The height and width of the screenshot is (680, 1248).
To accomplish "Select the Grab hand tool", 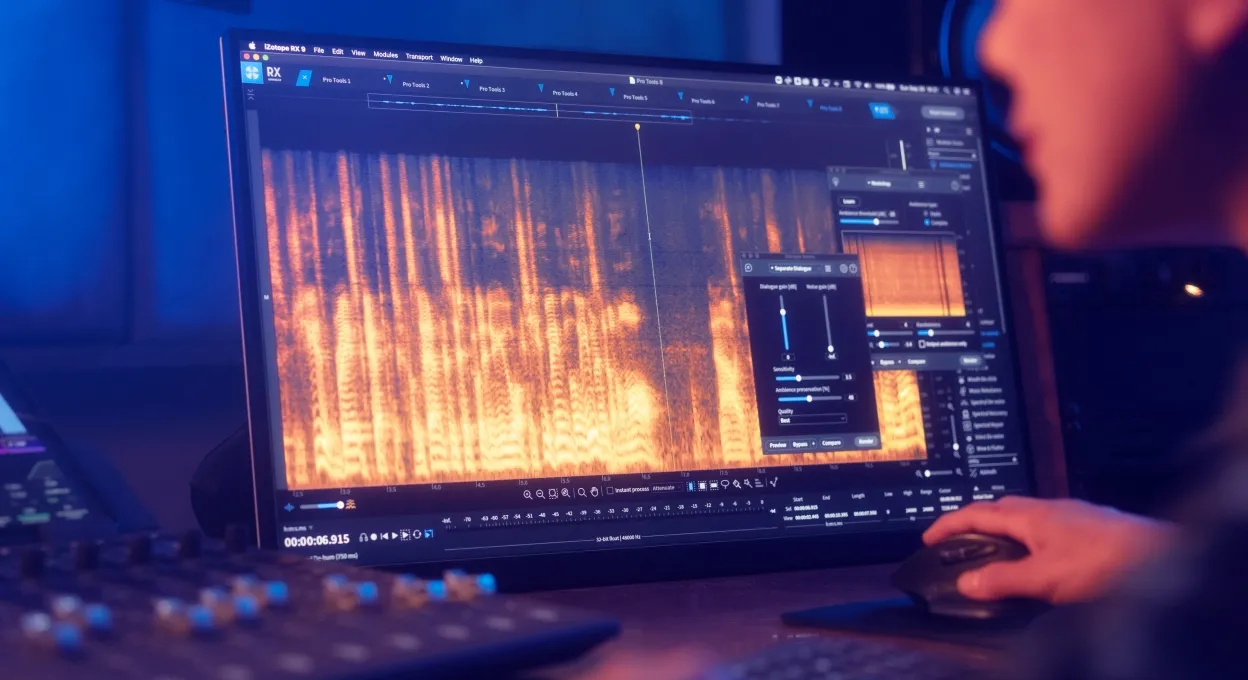I will coord(594,492).
